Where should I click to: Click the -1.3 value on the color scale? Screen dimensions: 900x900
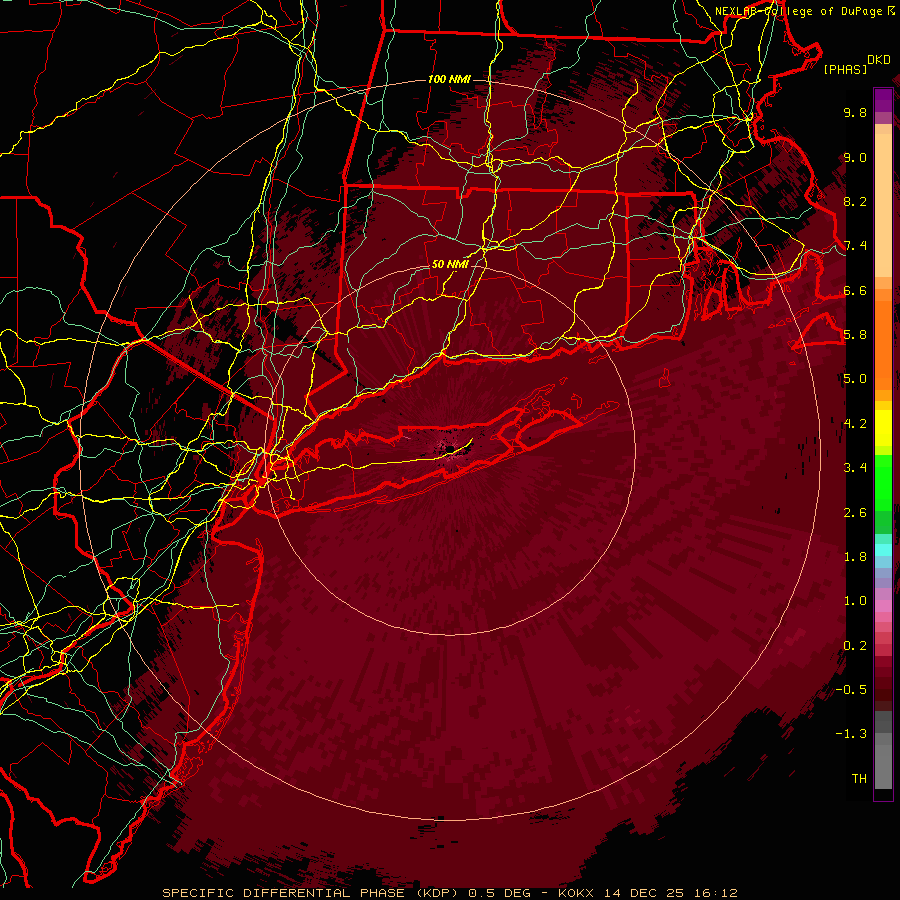851,734
